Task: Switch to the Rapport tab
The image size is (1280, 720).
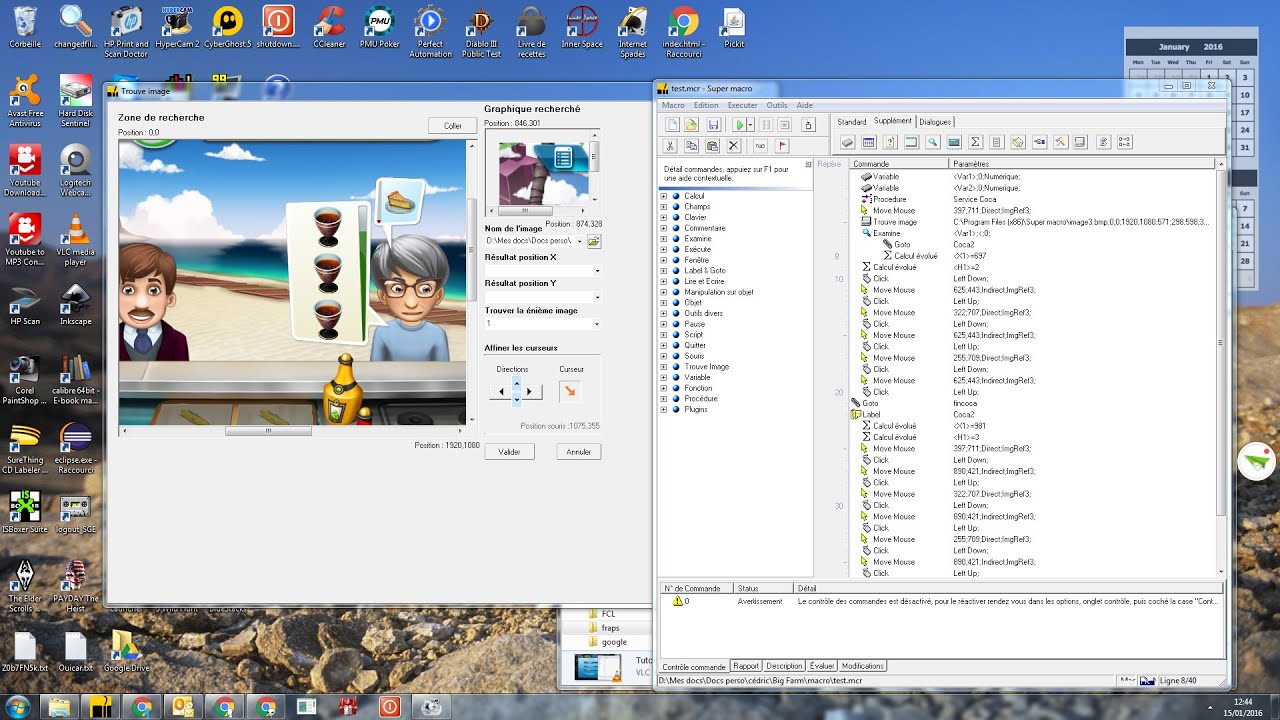Action: click(746, 666)
